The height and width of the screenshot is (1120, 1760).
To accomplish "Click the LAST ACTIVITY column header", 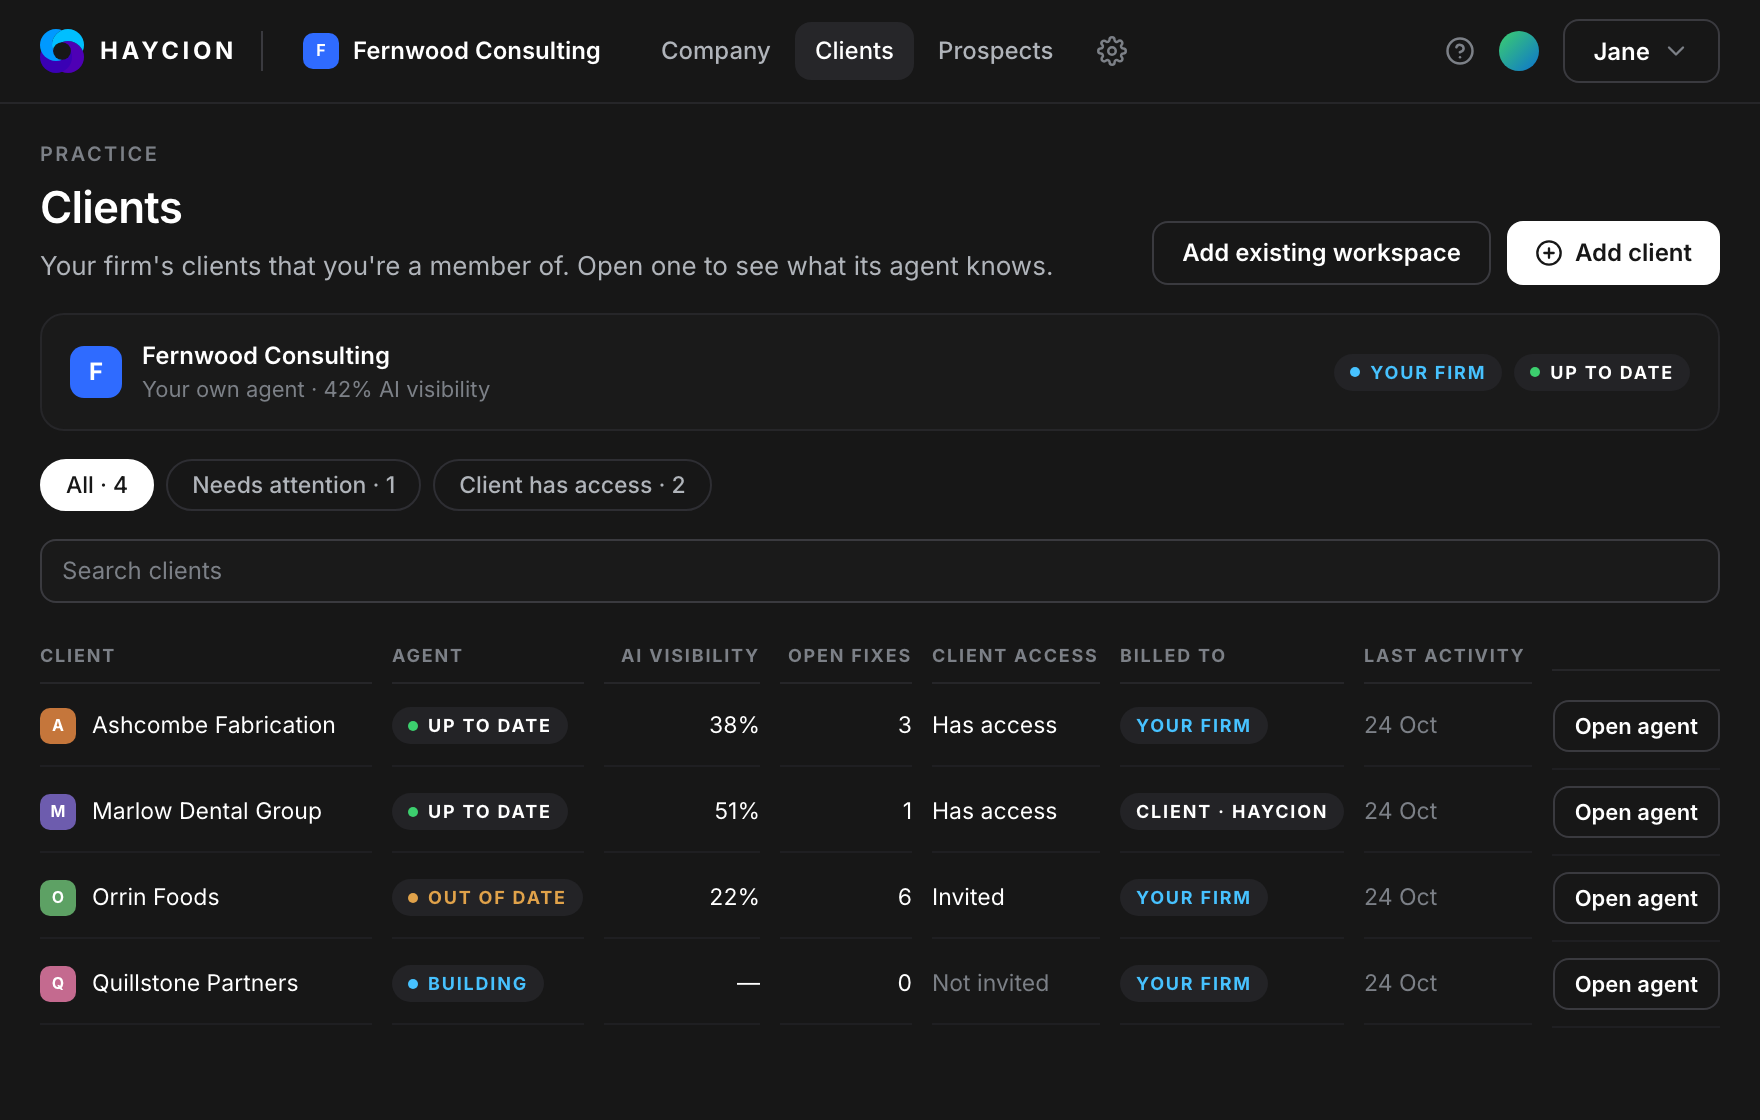I will tap(1444, 656).
